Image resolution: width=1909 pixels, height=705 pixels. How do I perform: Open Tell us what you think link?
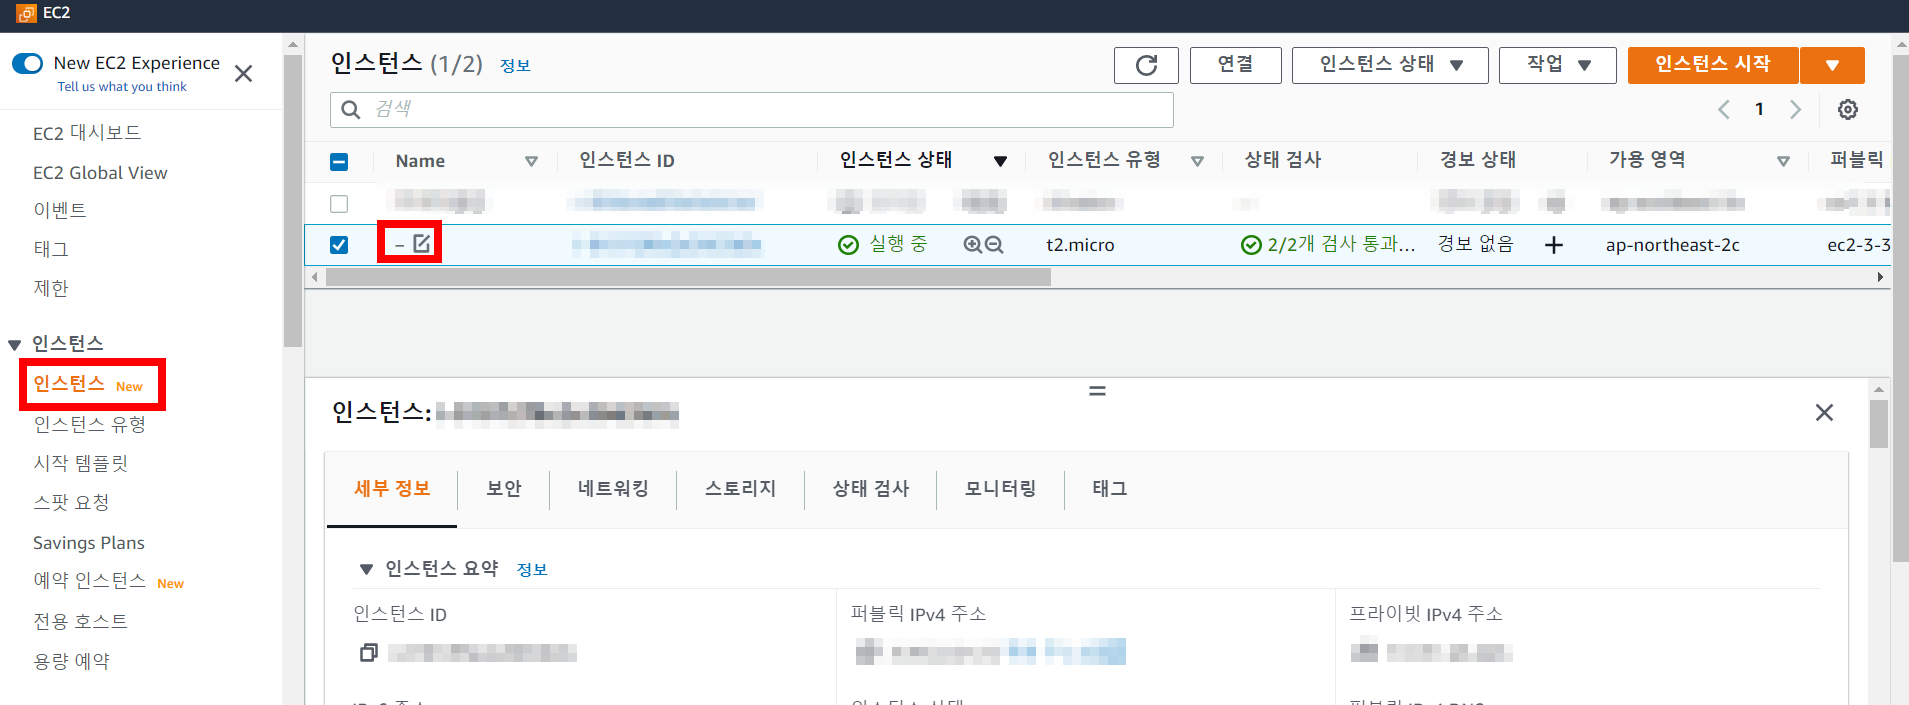pyautogui.click(x=122, y=87)
